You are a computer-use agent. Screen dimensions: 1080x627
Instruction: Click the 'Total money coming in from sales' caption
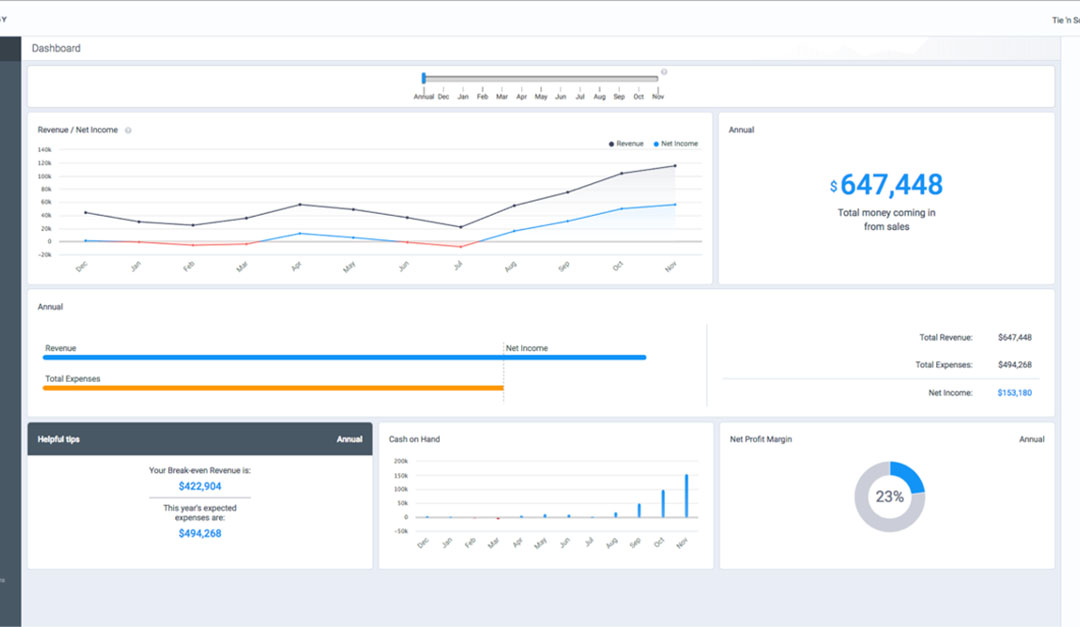tap(886, 220)
